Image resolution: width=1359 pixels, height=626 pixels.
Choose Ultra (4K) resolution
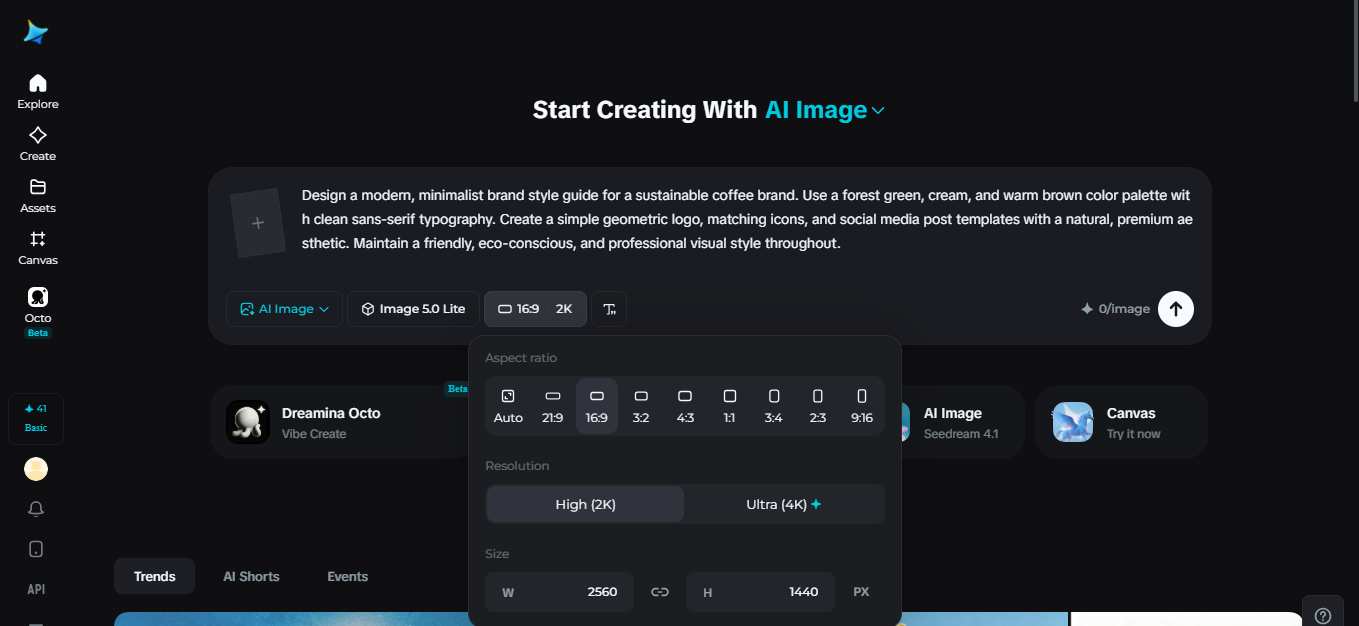784,505
